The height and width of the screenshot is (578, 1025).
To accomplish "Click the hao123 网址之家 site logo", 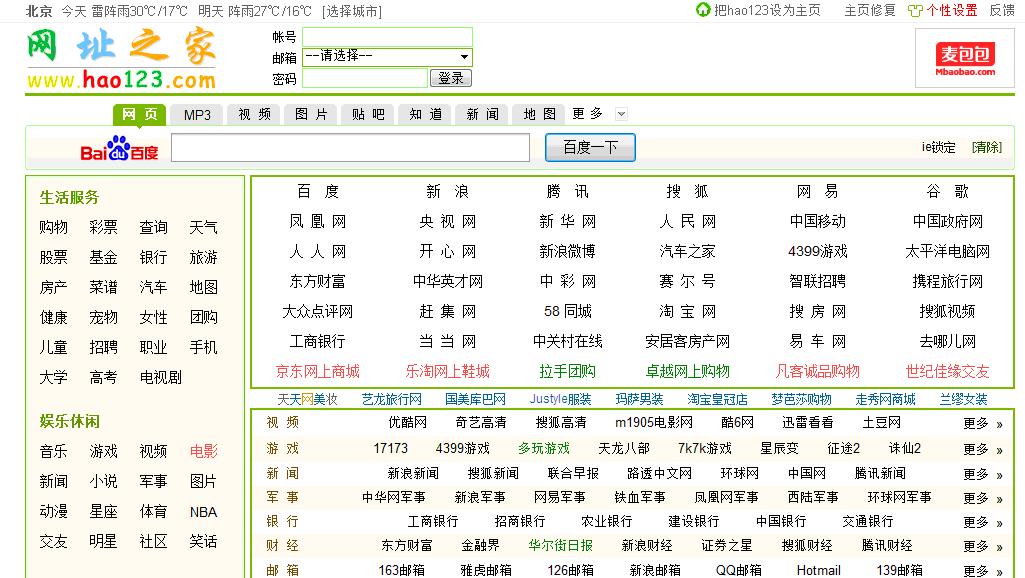I will pyautogui.click(x=120, y=55).
